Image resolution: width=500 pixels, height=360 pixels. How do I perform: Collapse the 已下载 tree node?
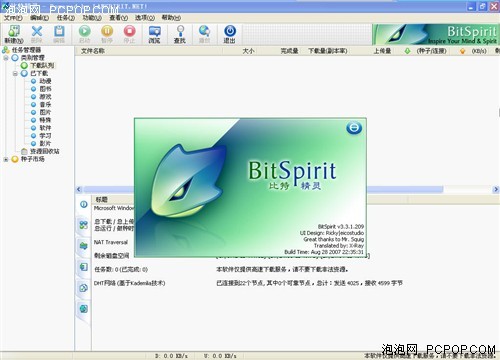tap(15, 73)
